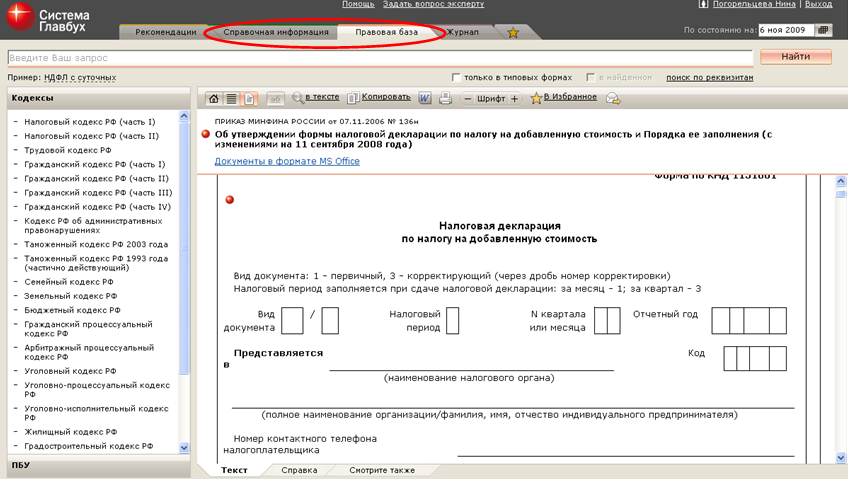The width and height of the screenshot is (848, 479).
Task: Open Гражданский кодекс РФ (часть I)
Action: pos(95,164)
